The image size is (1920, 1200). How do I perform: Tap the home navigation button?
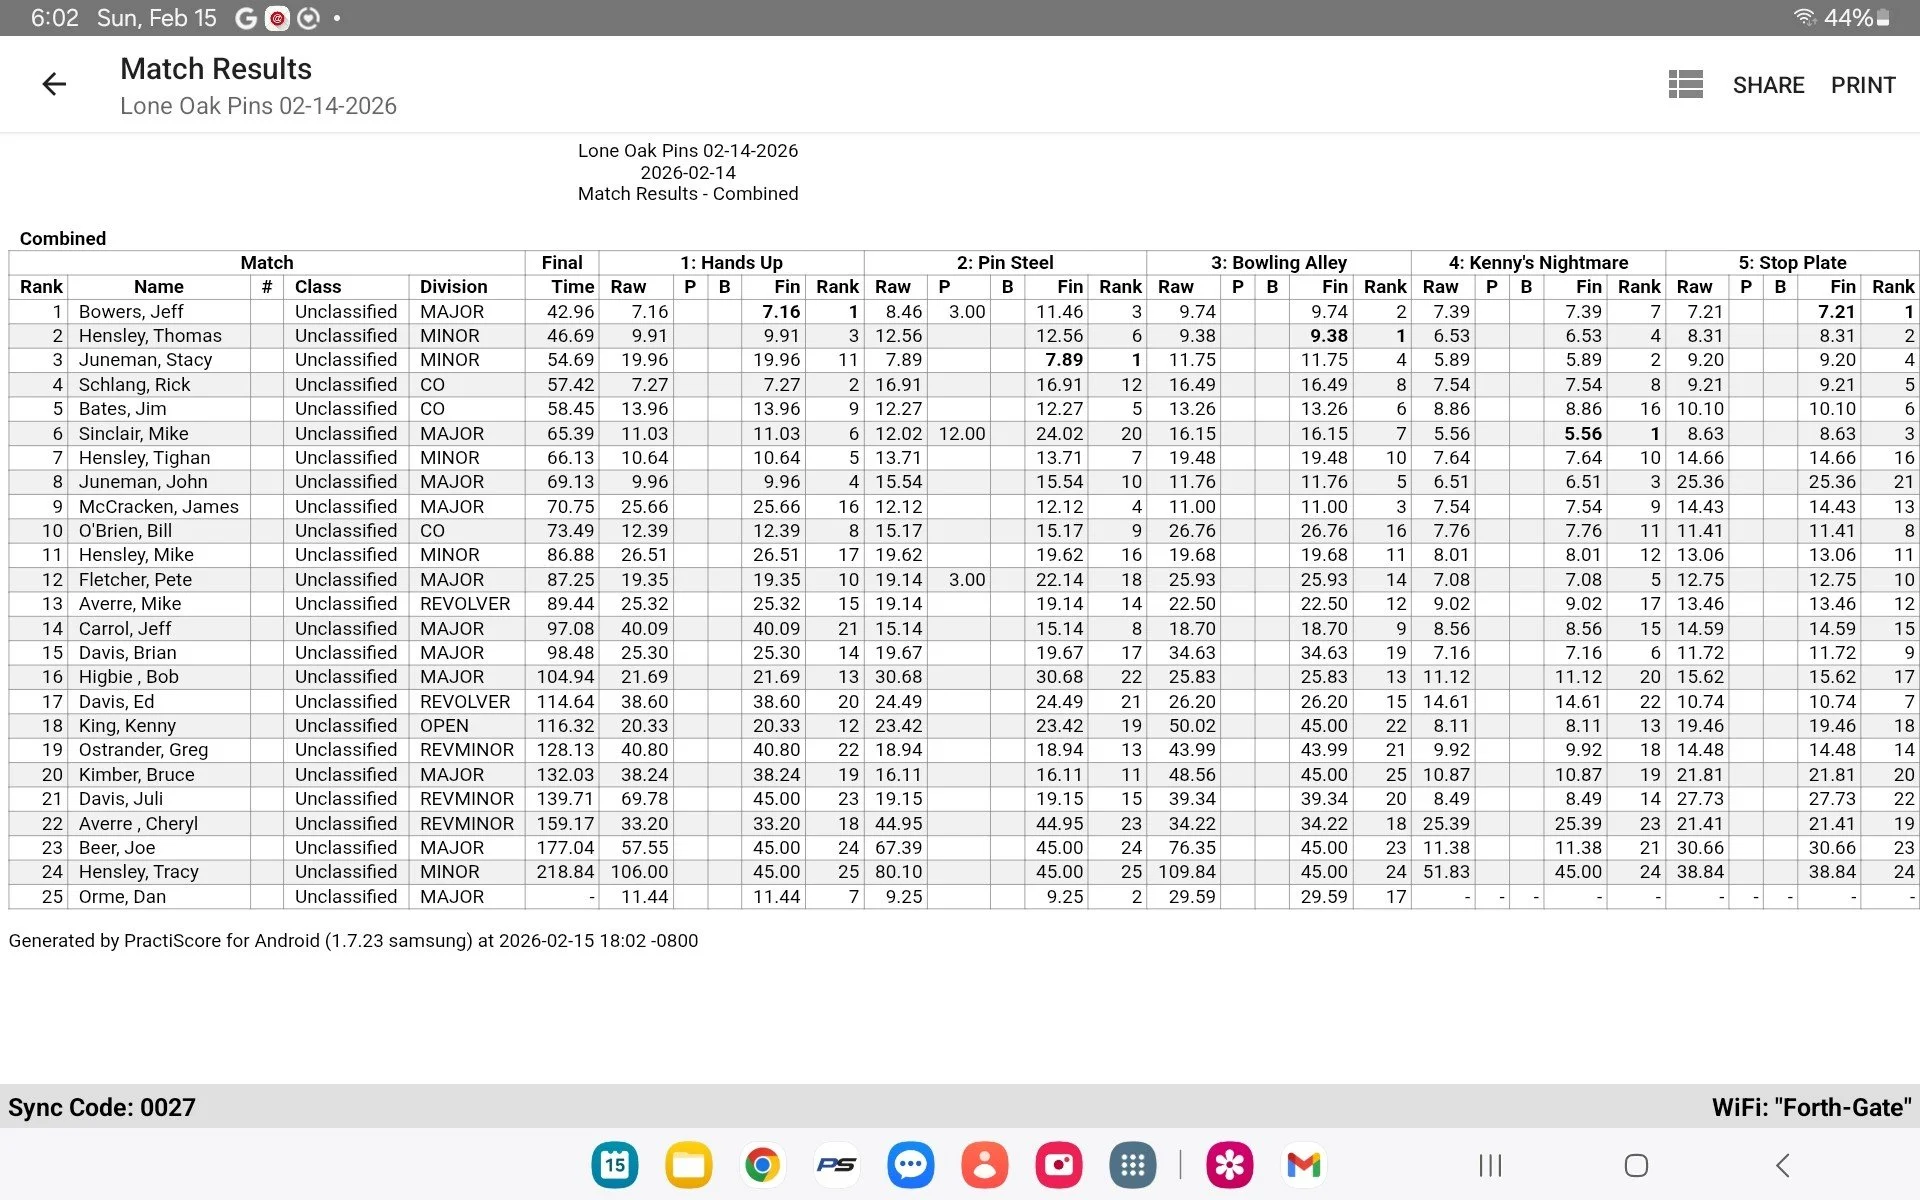[1636, 1165]
